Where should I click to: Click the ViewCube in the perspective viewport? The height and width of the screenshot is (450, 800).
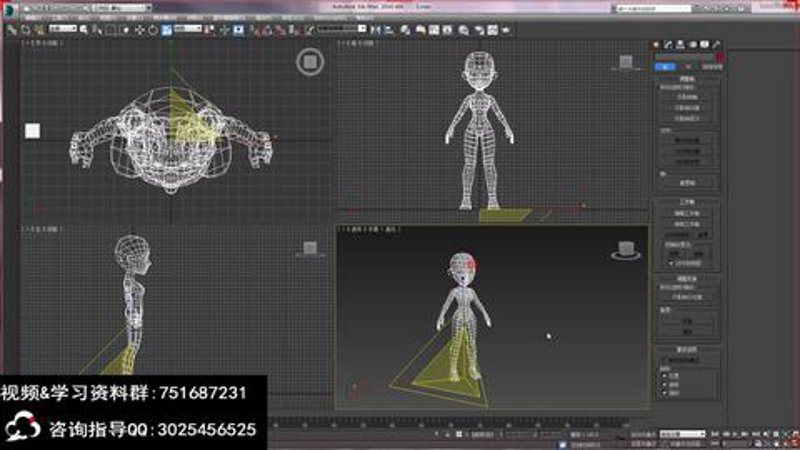click(626, 251)
